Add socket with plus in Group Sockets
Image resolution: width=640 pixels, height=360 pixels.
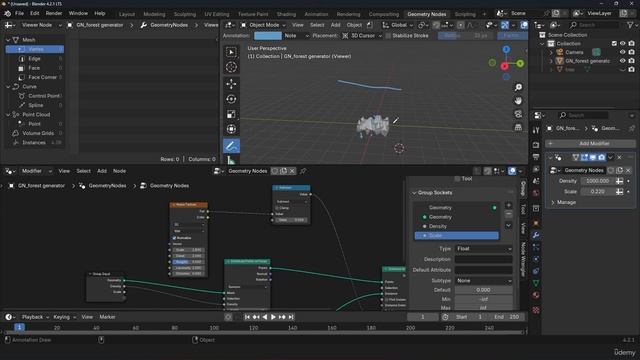click(x=509, y=205)
